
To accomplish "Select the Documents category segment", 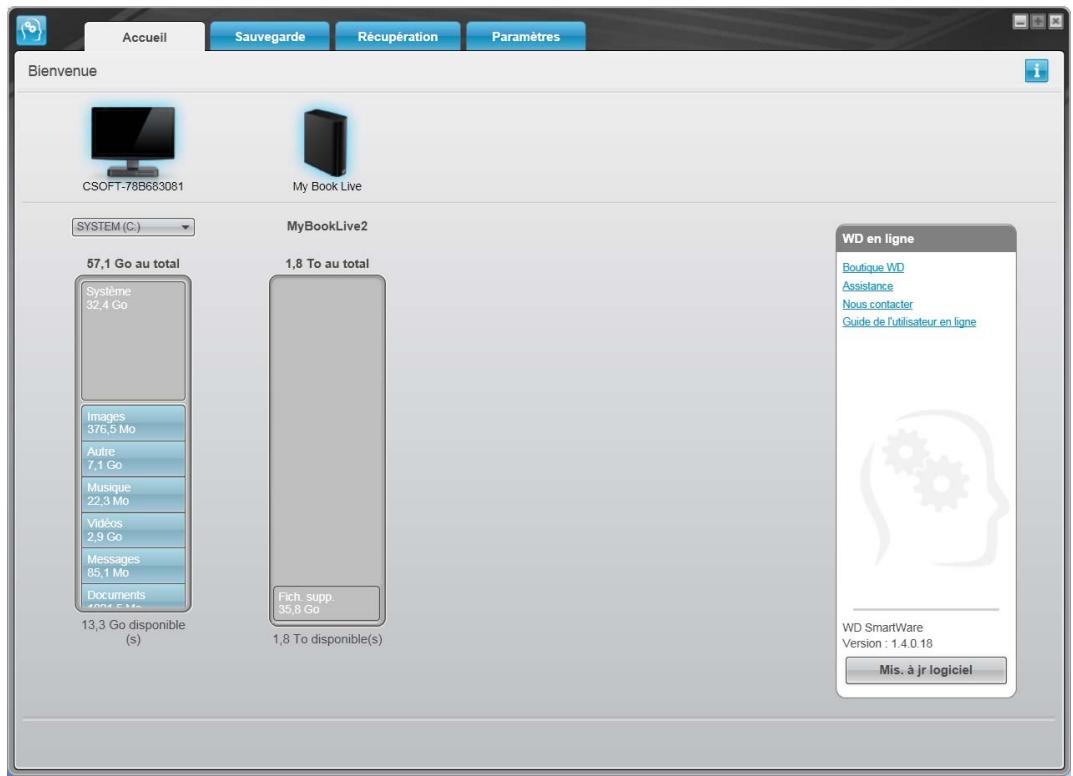I will click(x=133, y=595).
